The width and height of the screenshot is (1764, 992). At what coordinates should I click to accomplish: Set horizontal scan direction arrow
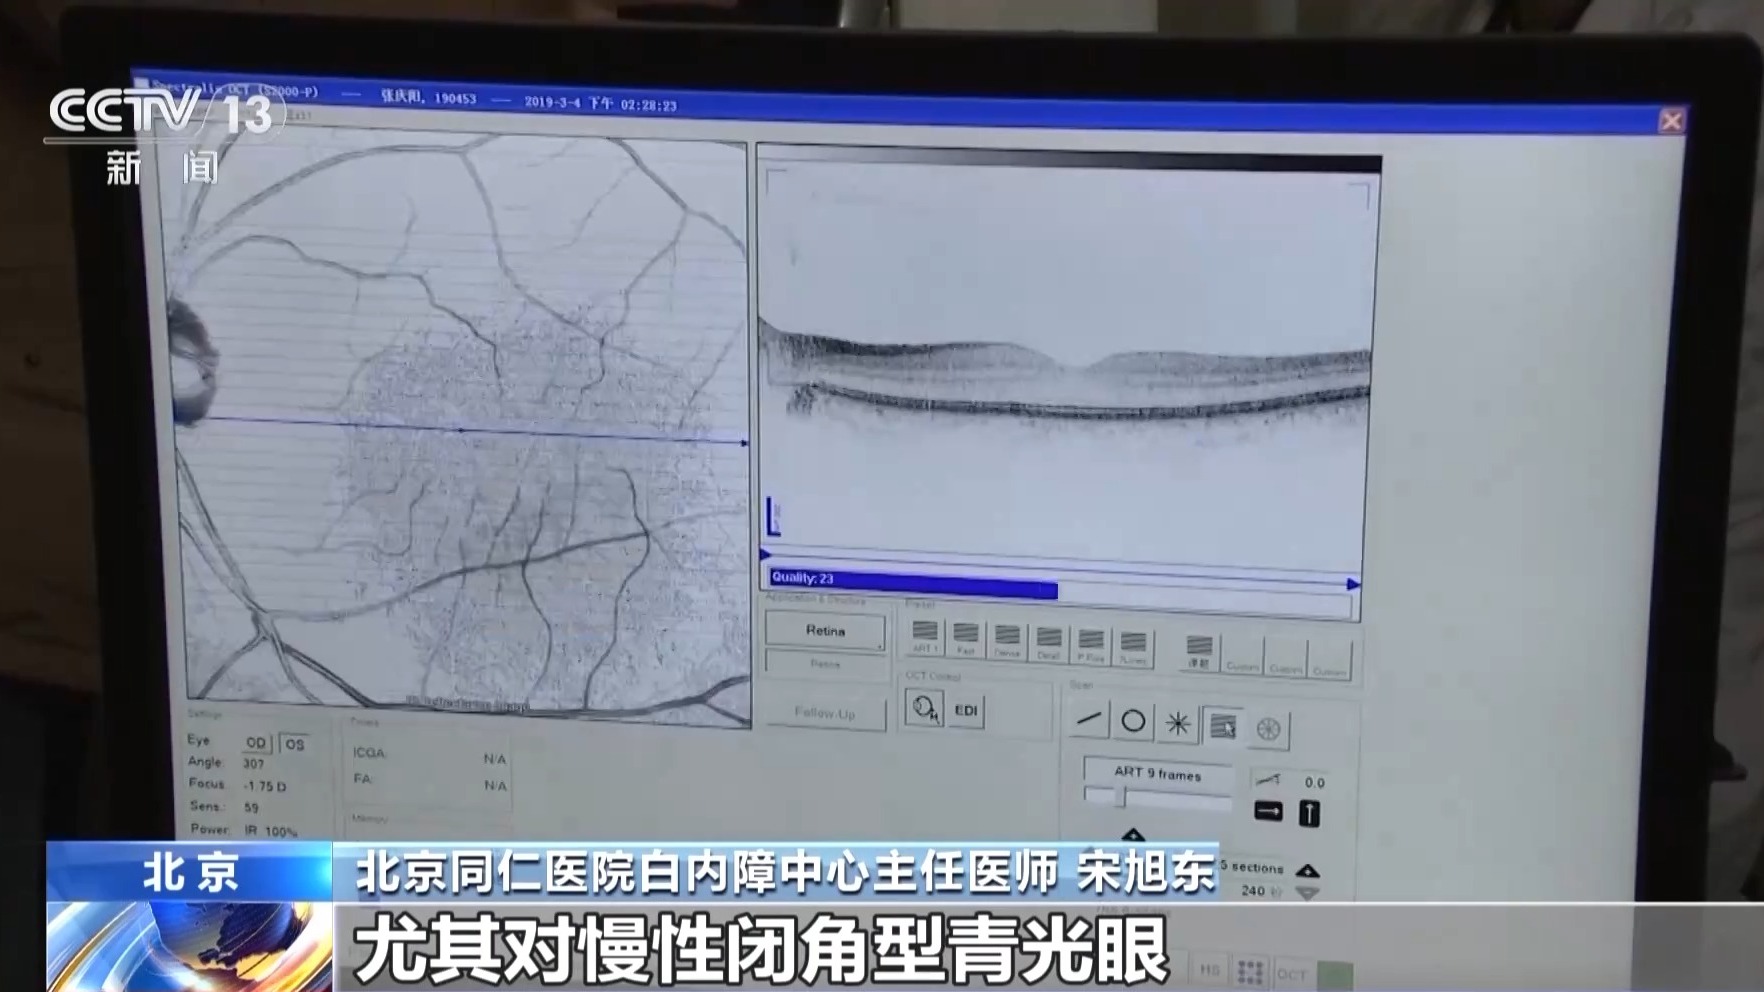coord(1268,811)
